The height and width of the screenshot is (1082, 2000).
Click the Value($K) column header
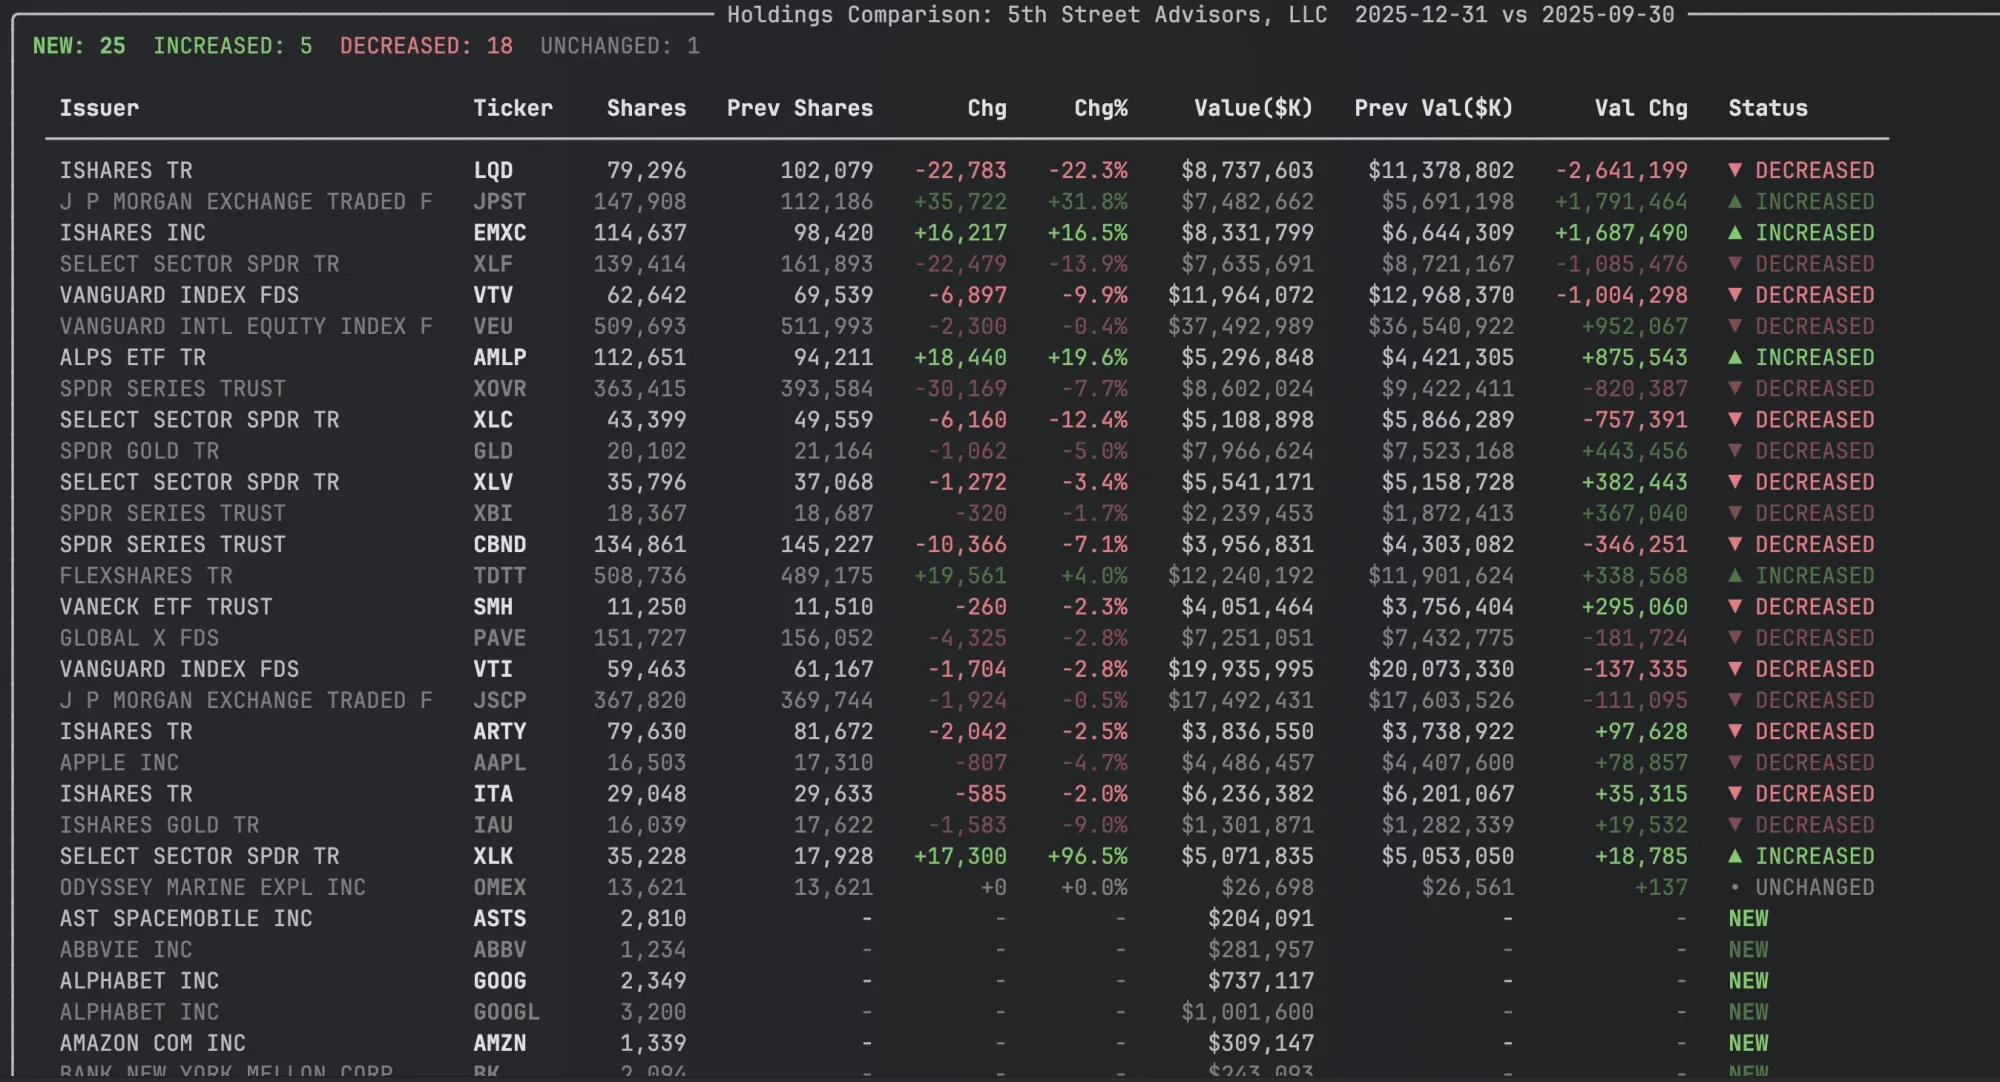[1252, 108]
